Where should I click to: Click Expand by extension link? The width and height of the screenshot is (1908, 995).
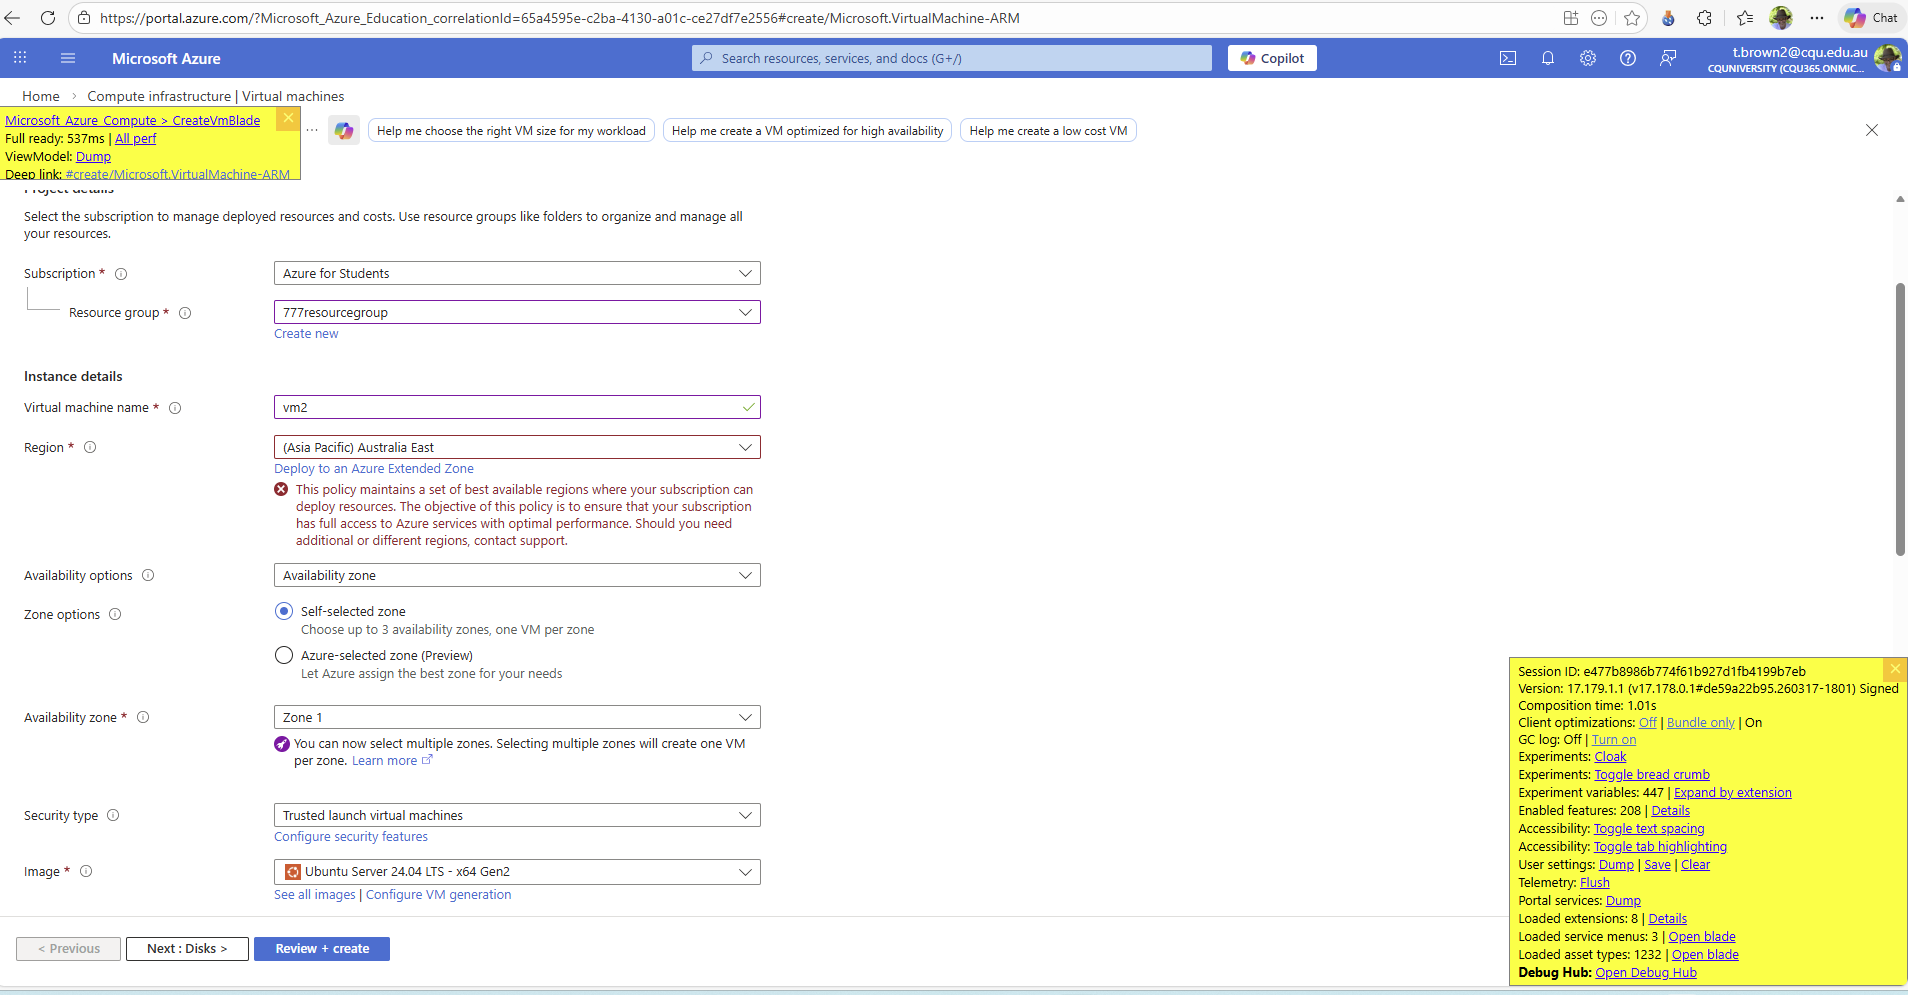pos(1733,793)
